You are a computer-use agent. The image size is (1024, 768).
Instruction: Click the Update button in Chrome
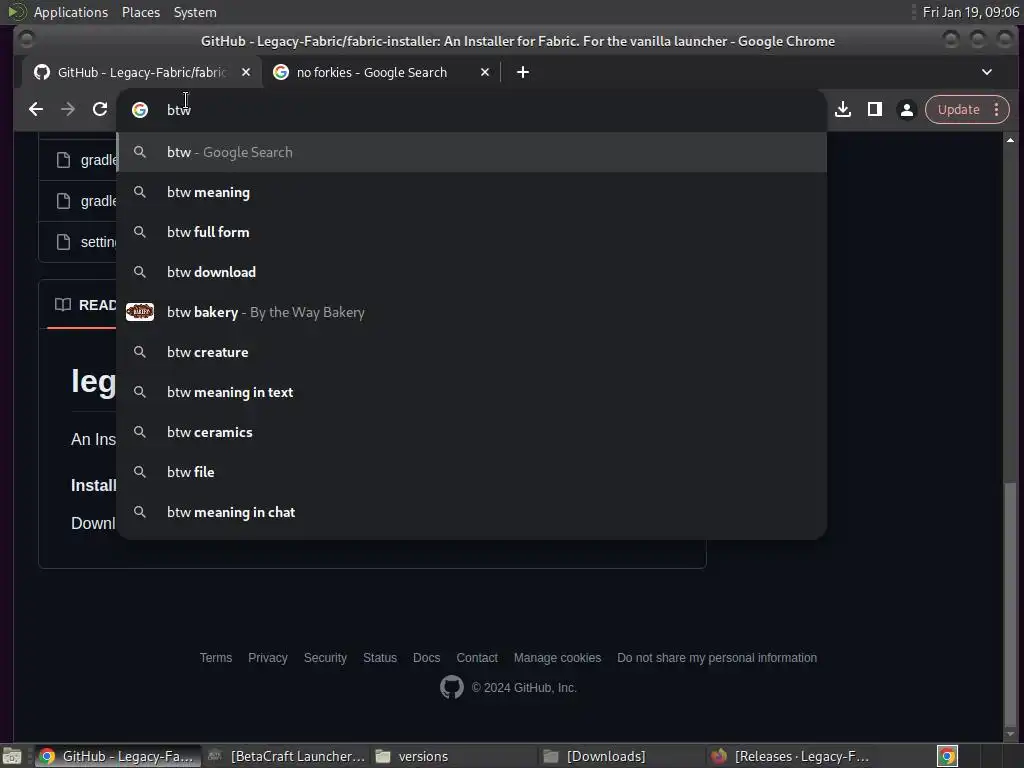pos(958,110)
